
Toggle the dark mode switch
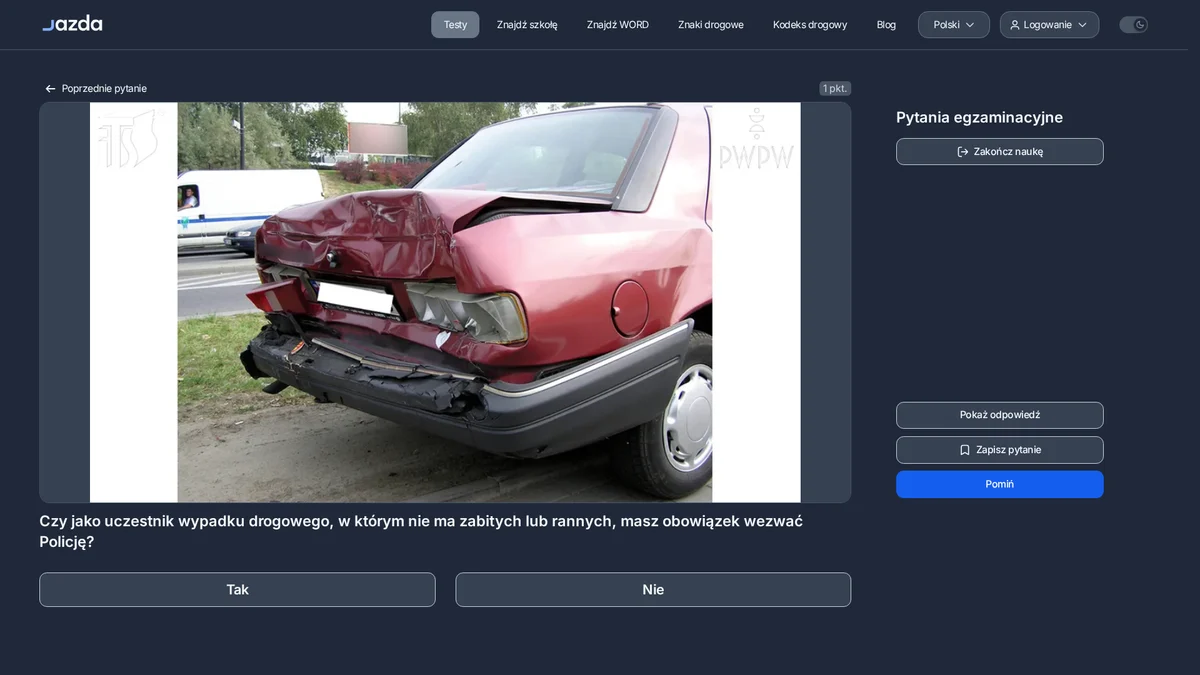1133,25
